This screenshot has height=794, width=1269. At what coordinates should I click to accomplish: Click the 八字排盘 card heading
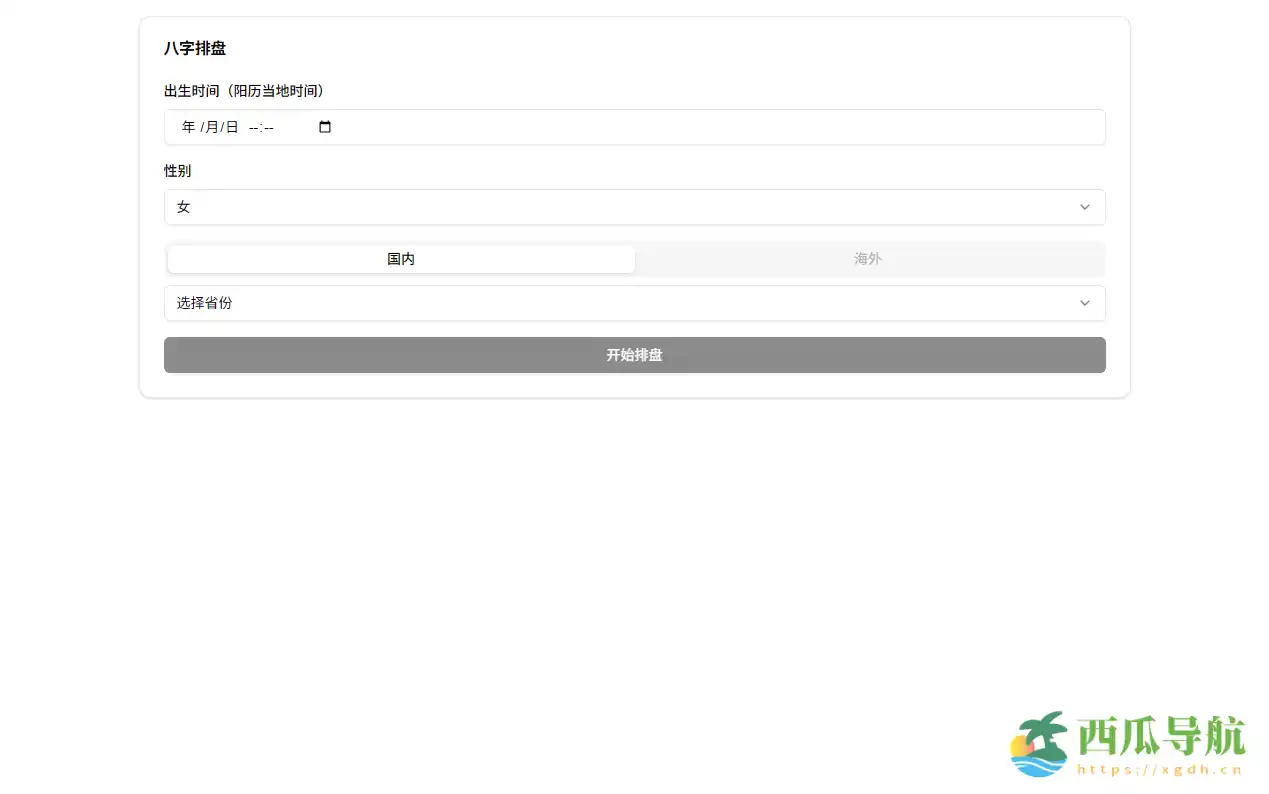[x=195, y=48]
